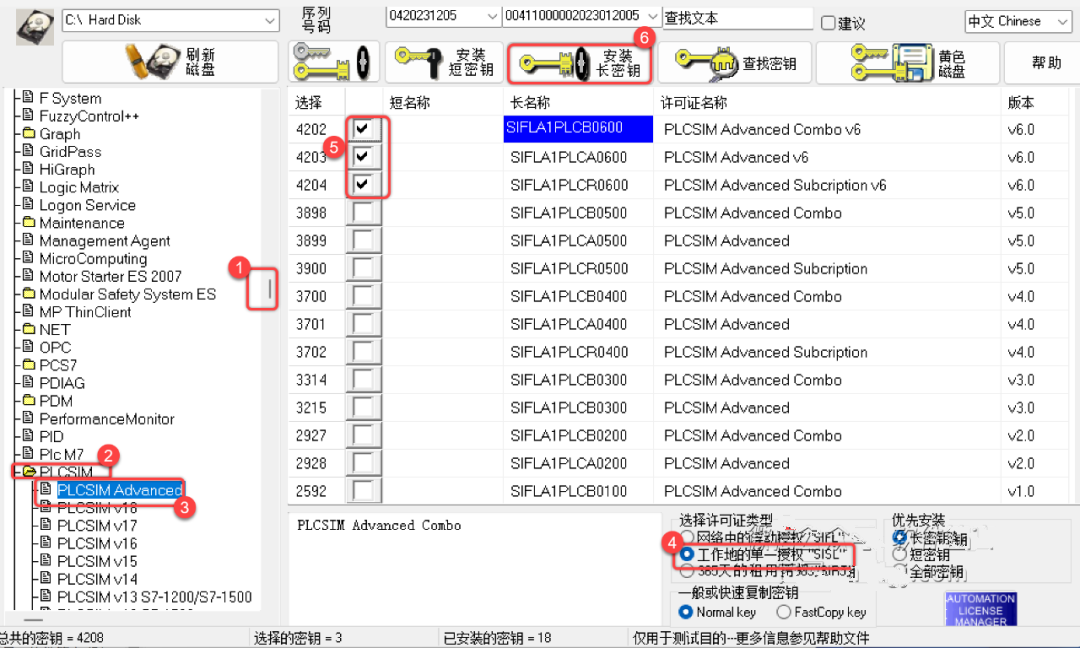The height and width of the screenshot is (648, 1080).
Task: Uncheck the checkbox for row 4202
Action: pos(362,129)
